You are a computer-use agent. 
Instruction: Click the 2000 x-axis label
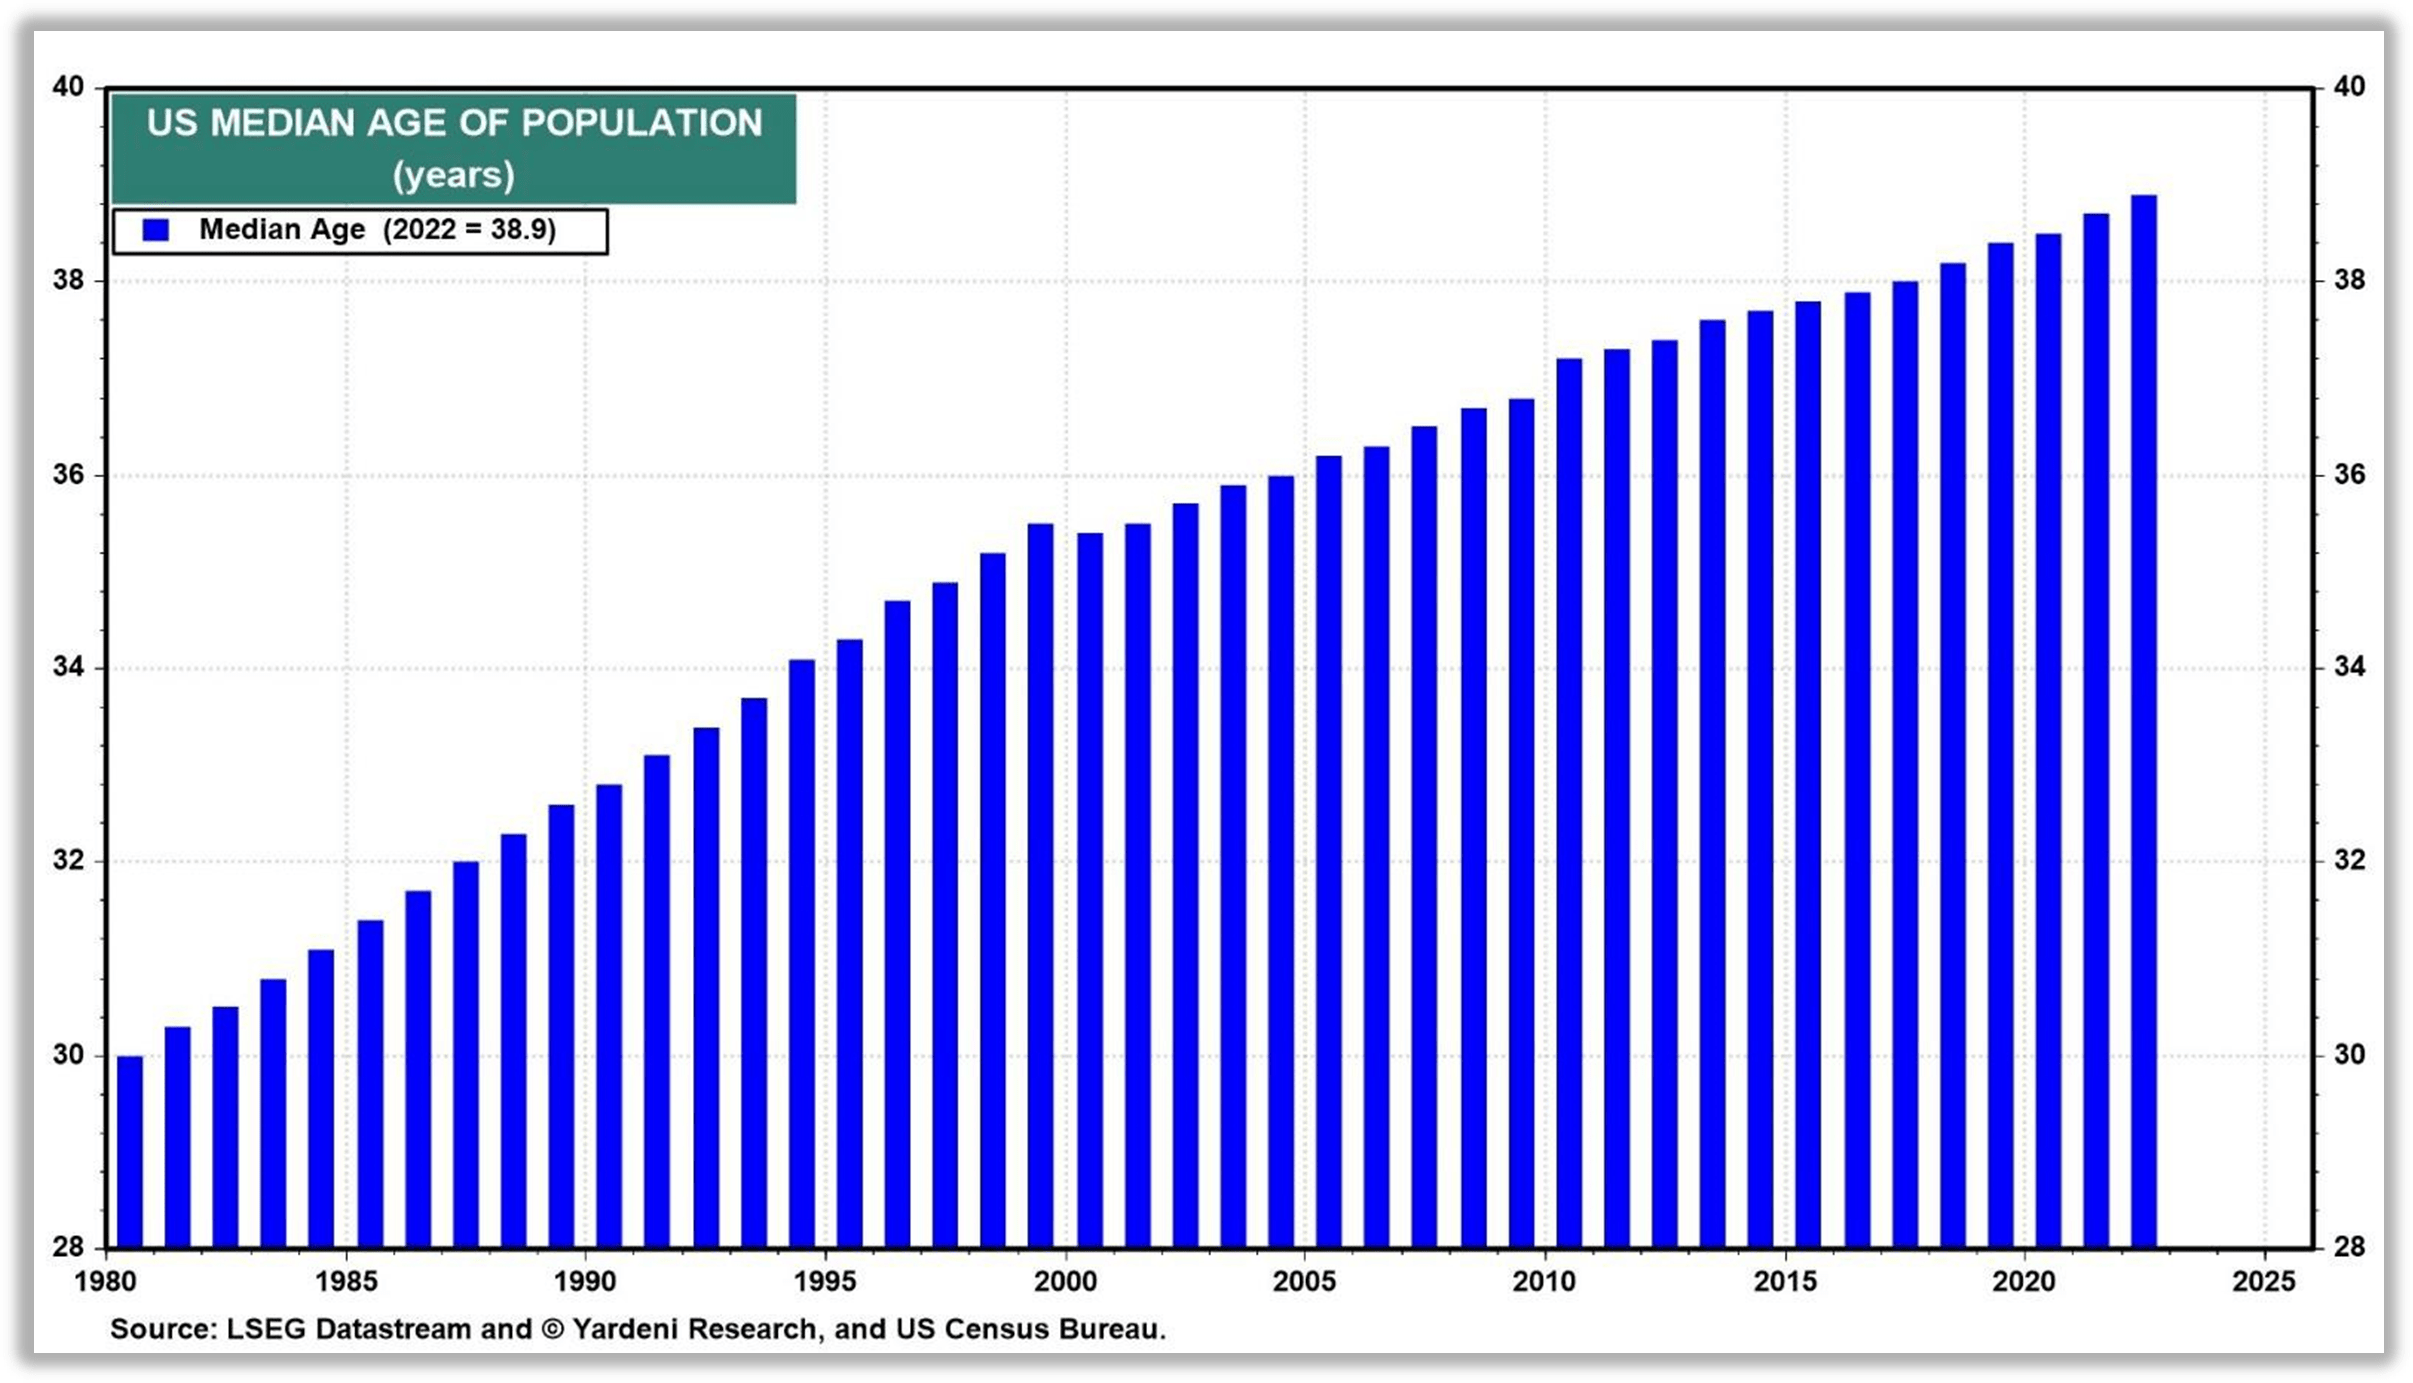[1065, 1281]
